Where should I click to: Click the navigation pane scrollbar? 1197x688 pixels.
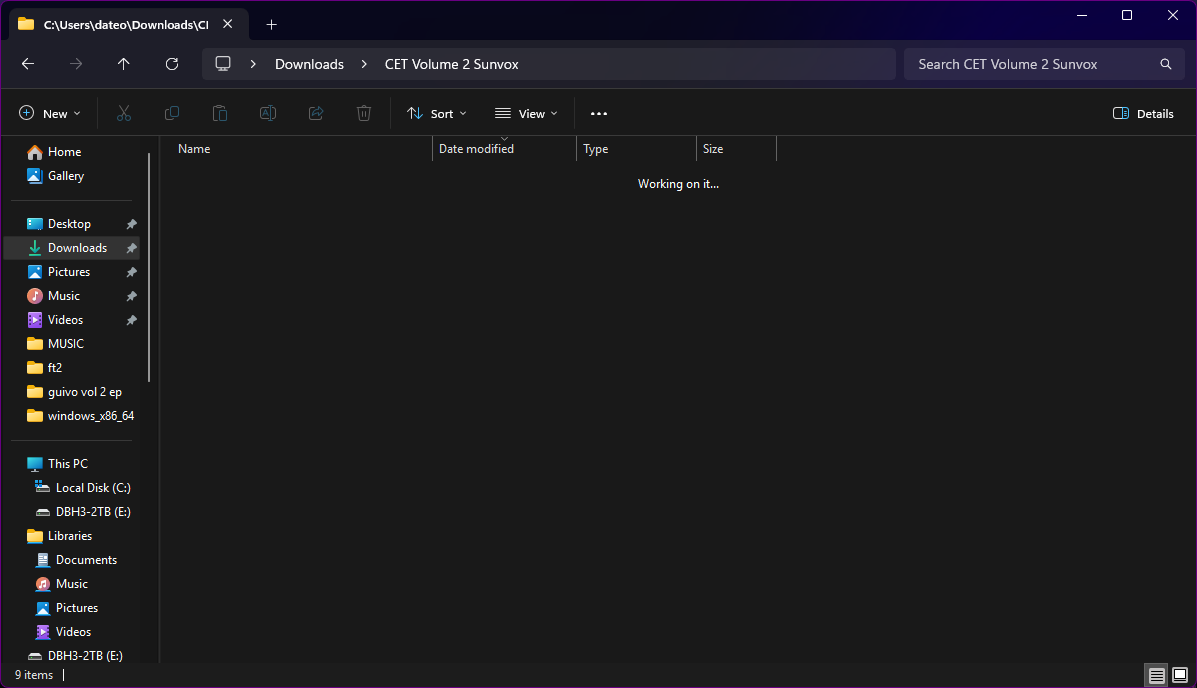coord(149,267)
